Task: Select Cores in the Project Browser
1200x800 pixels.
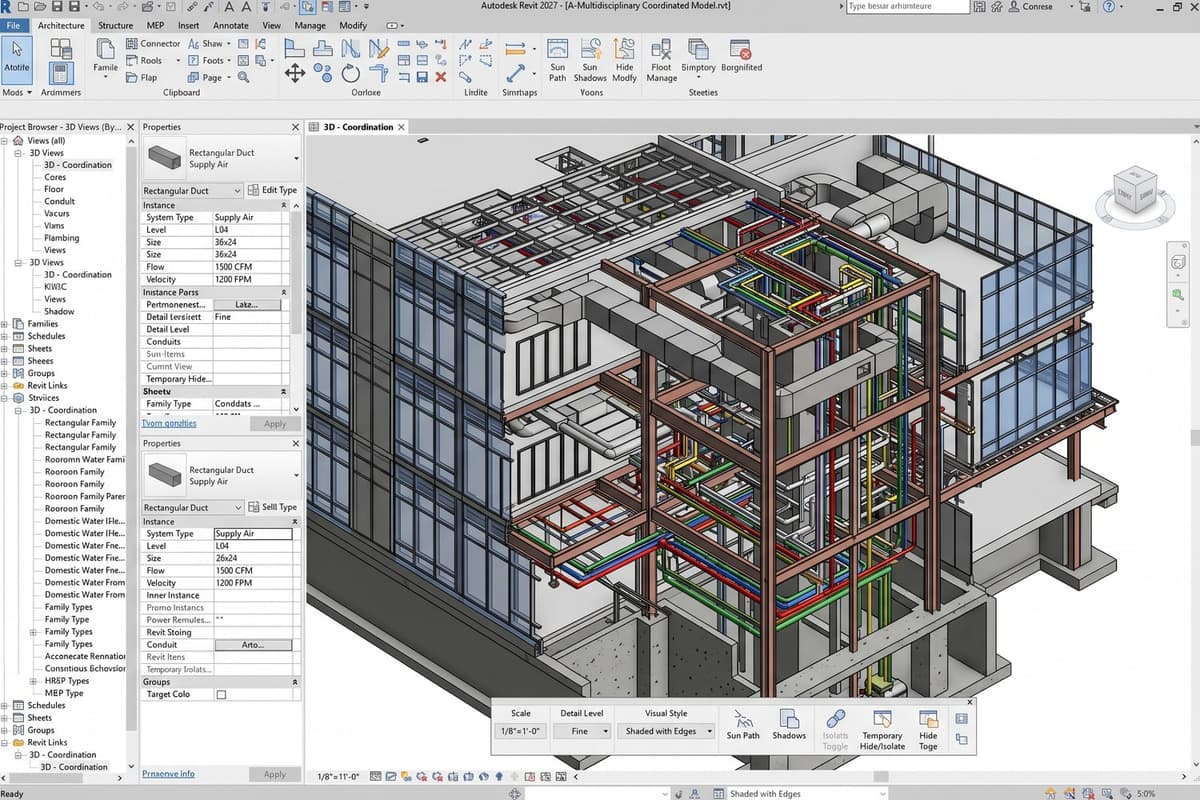Action: [x=55, y=177]
